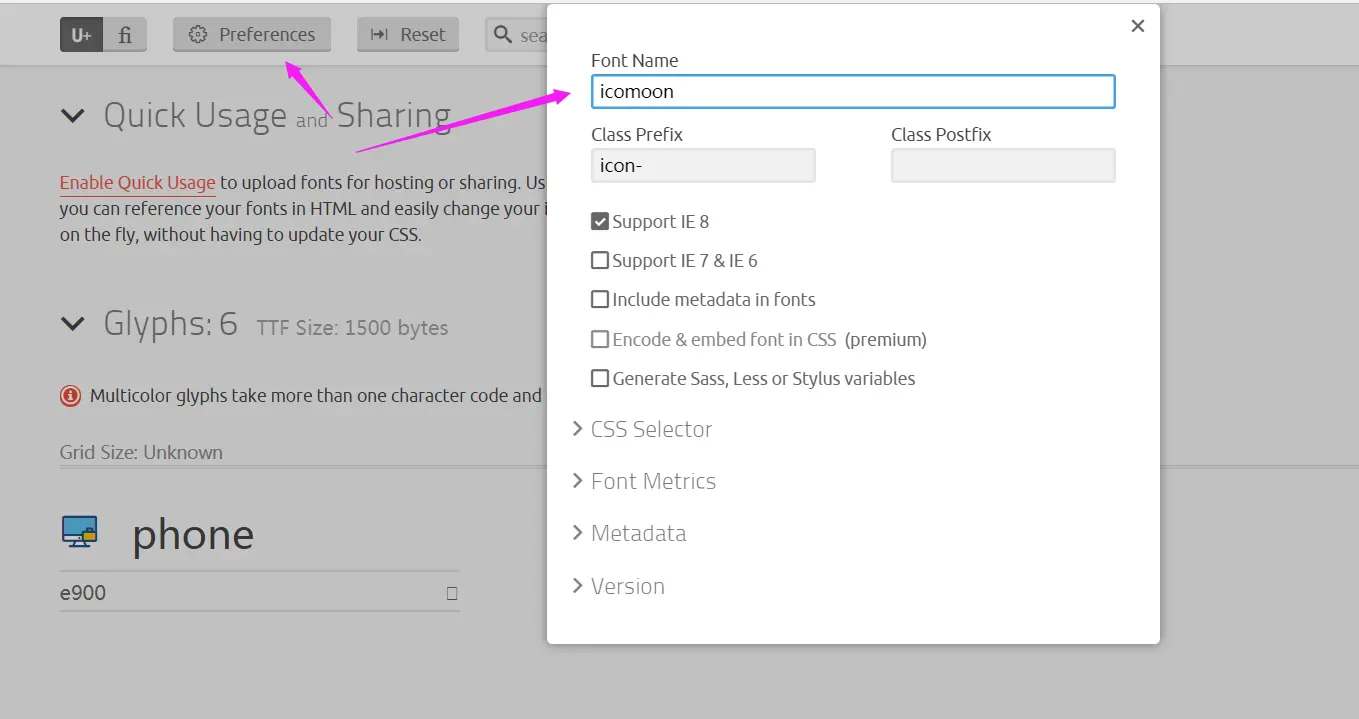1359x719 pixels.
Task: Click the Class Prefix input field
Action: tap(703, 166)
